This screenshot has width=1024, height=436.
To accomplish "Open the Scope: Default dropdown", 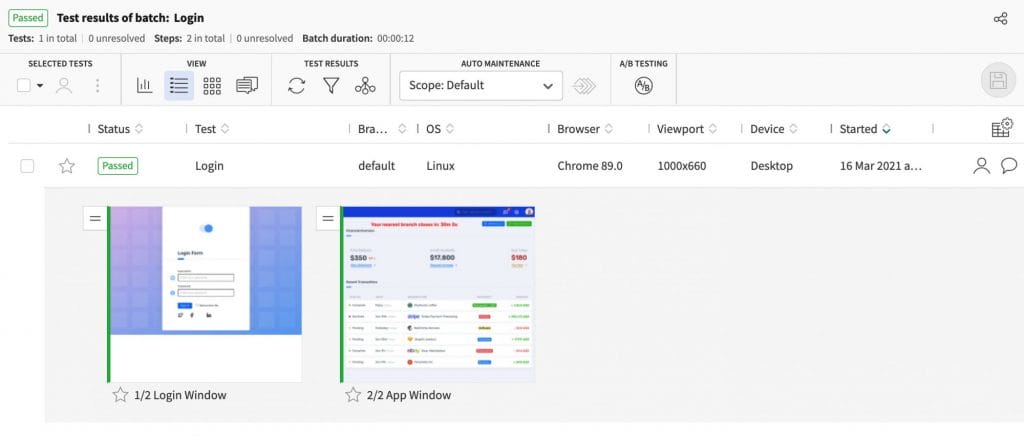I will point(481,86).
